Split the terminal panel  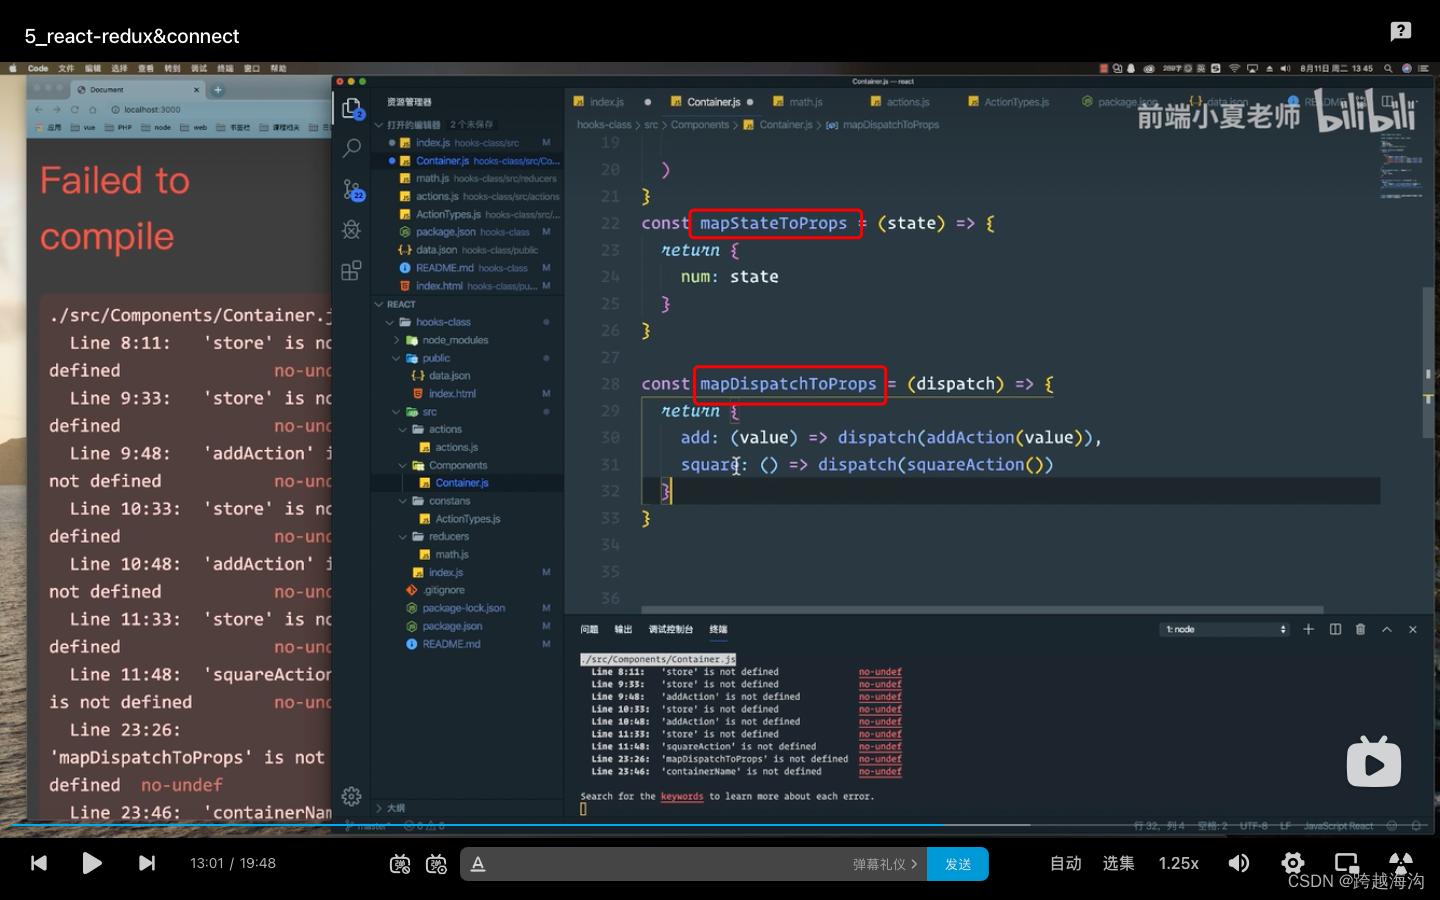tap(1335, 629)
